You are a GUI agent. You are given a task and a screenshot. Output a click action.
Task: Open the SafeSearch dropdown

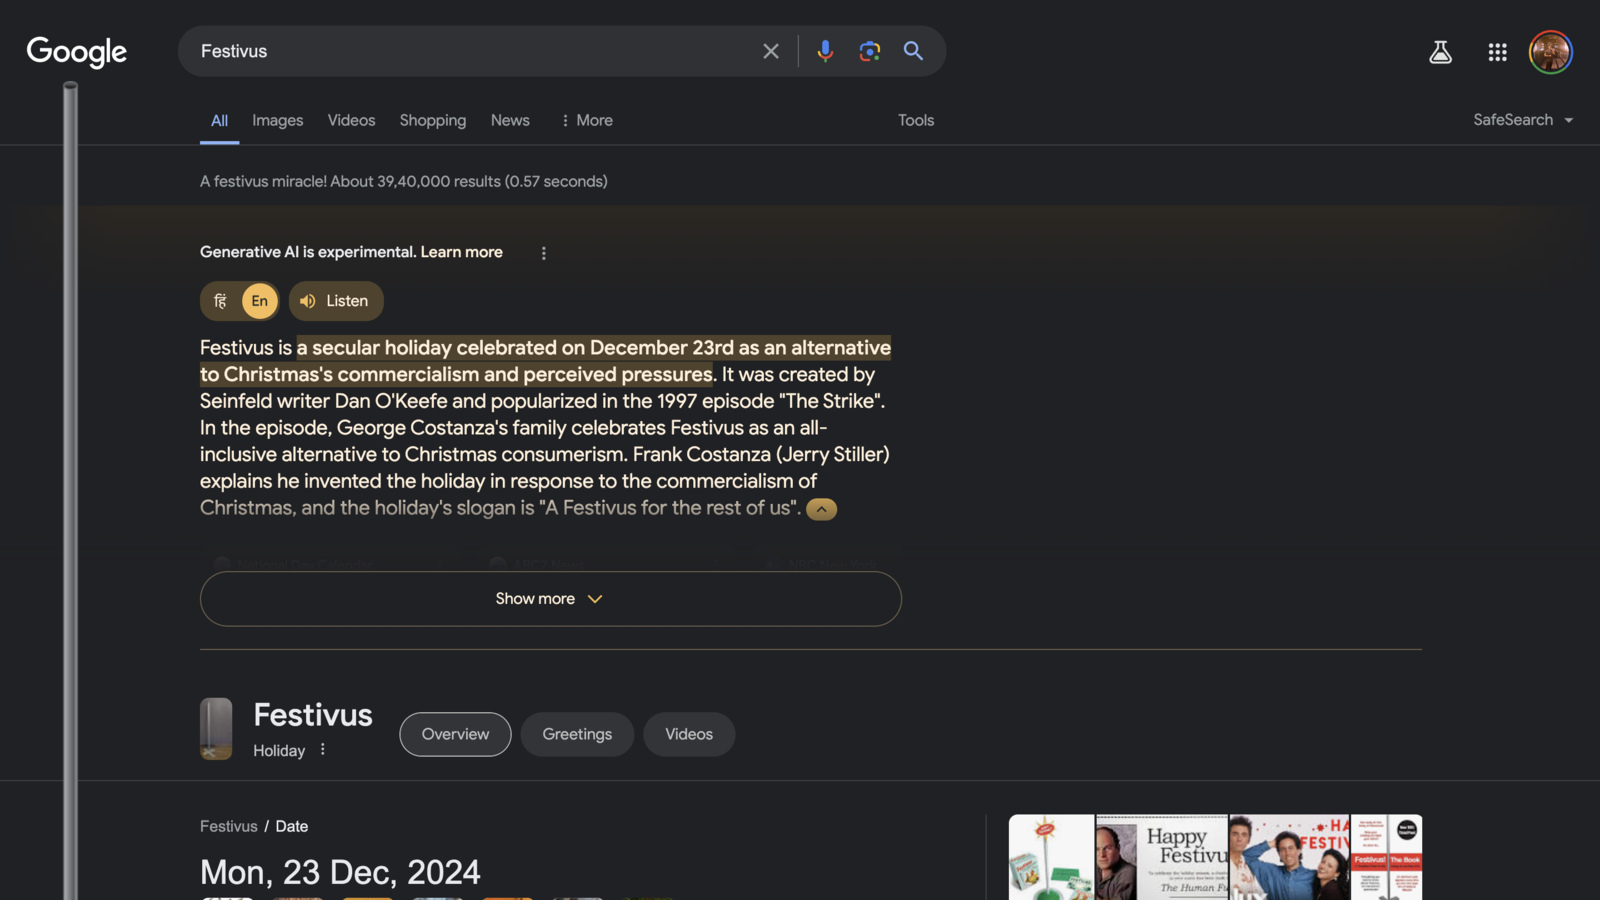point(1521,119)
